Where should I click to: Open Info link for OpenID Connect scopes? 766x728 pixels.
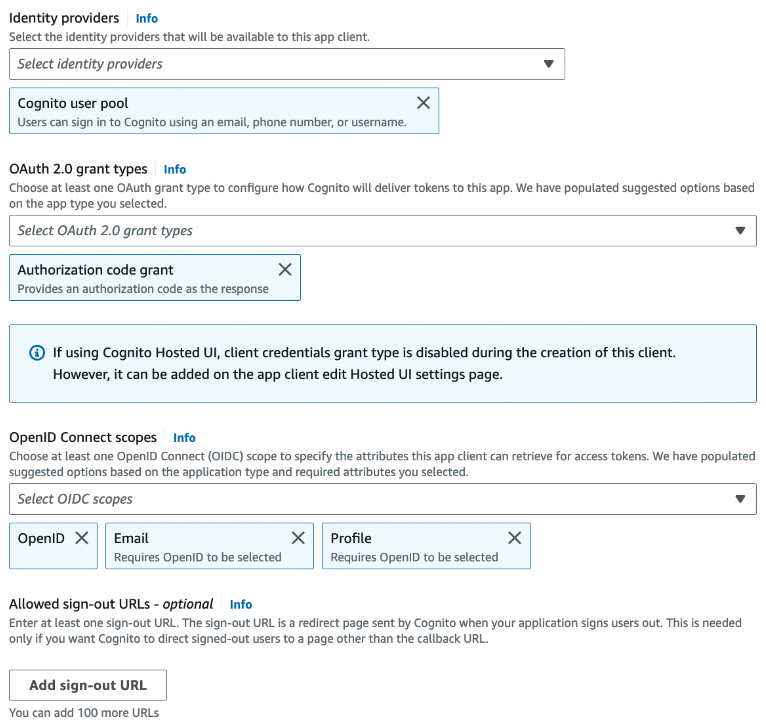pyautogui.click(x=184, y=438)
